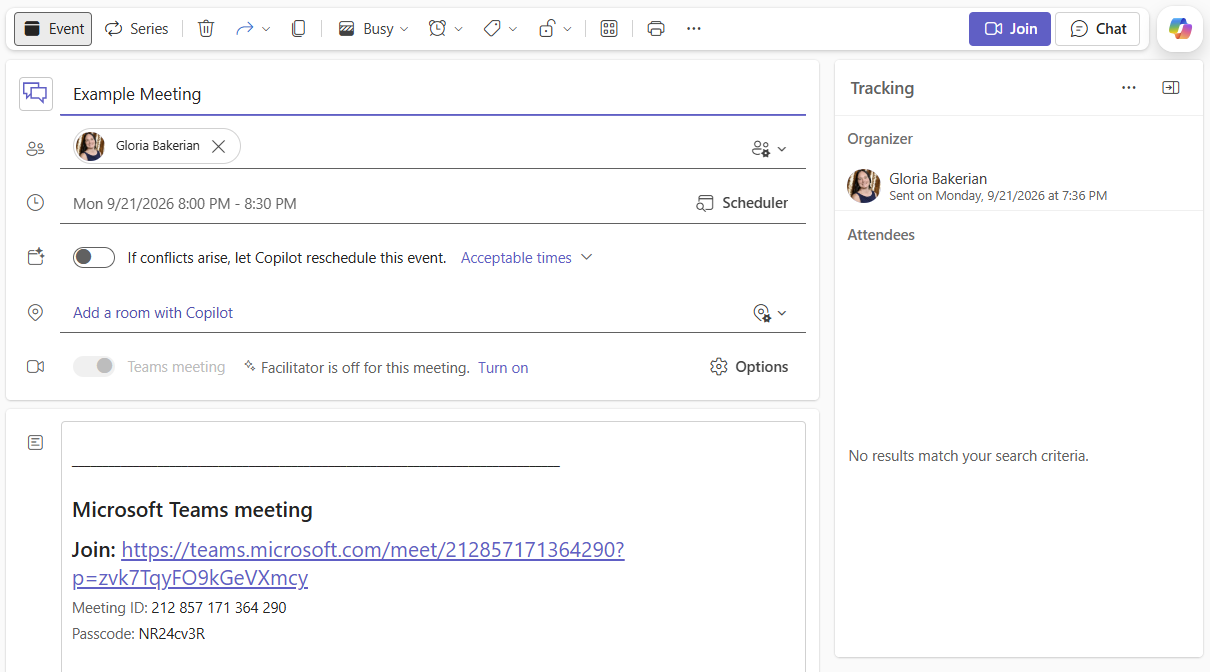The image size is (1210, 672).
Task: Turn on Facilitator for meeting
Action: [503, 368]
